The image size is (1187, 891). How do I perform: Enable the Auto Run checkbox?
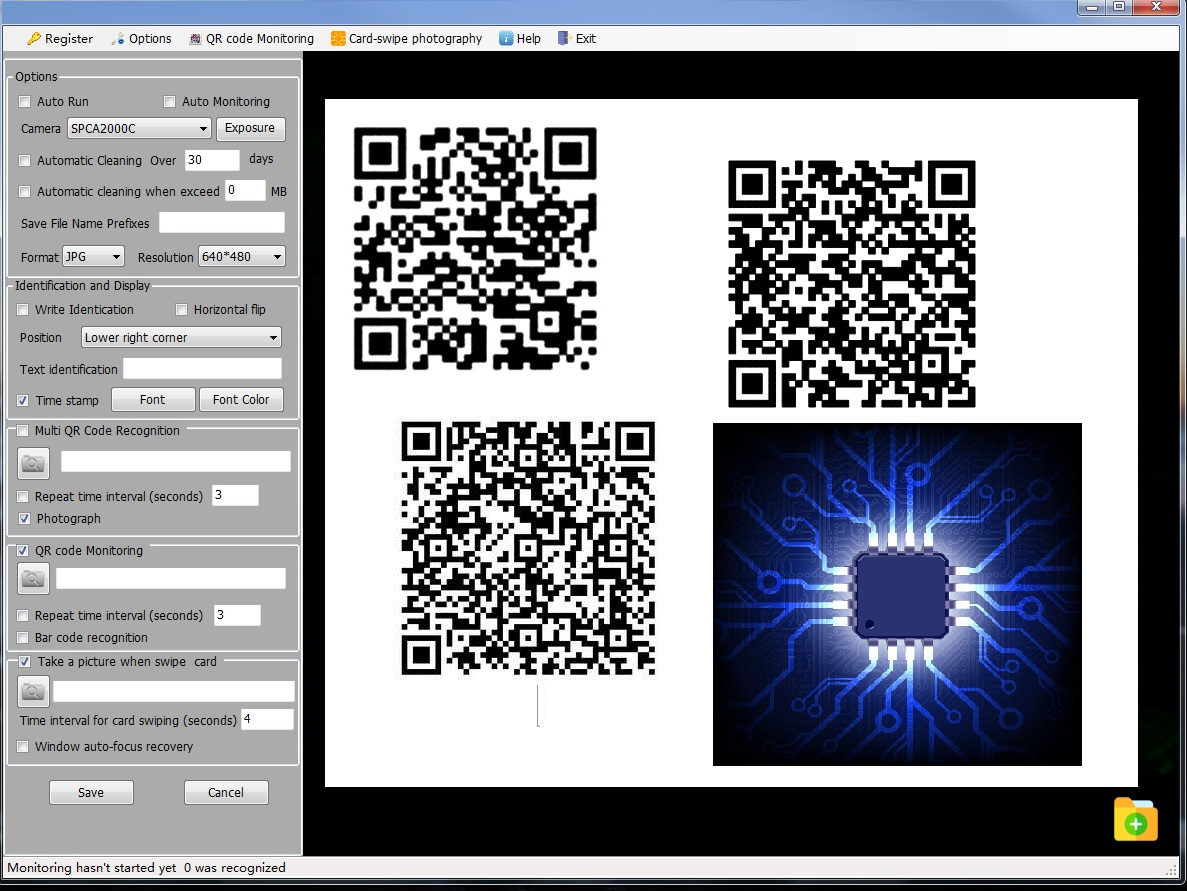click(24, 101)
